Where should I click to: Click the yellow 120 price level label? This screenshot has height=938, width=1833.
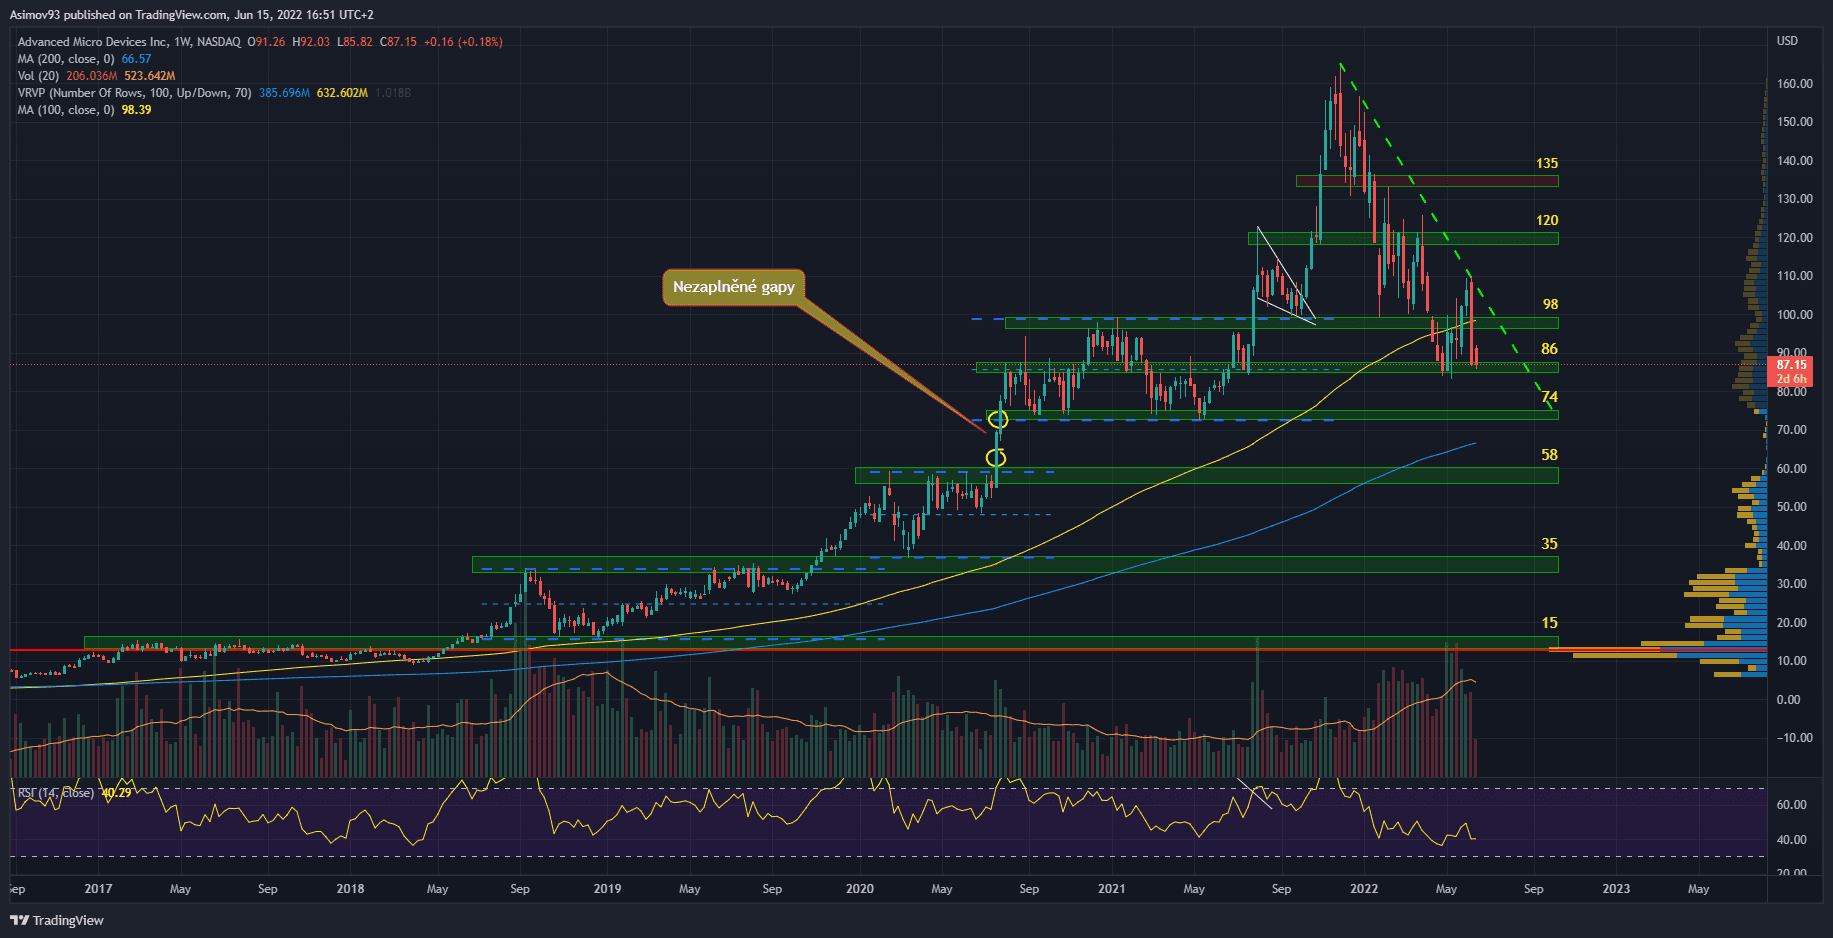[1546, 220]
